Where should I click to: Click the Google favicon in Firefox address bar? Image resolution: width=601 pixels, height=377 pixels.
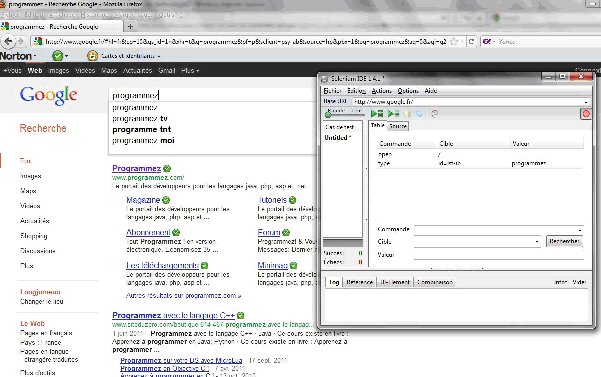point(37,41)
